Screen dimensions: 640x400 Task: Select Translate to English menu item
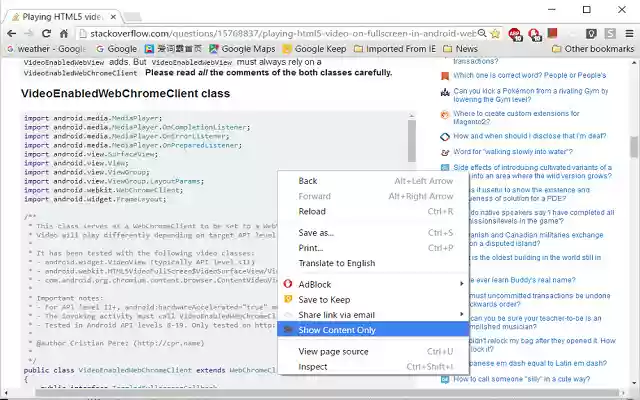[373, 263]
